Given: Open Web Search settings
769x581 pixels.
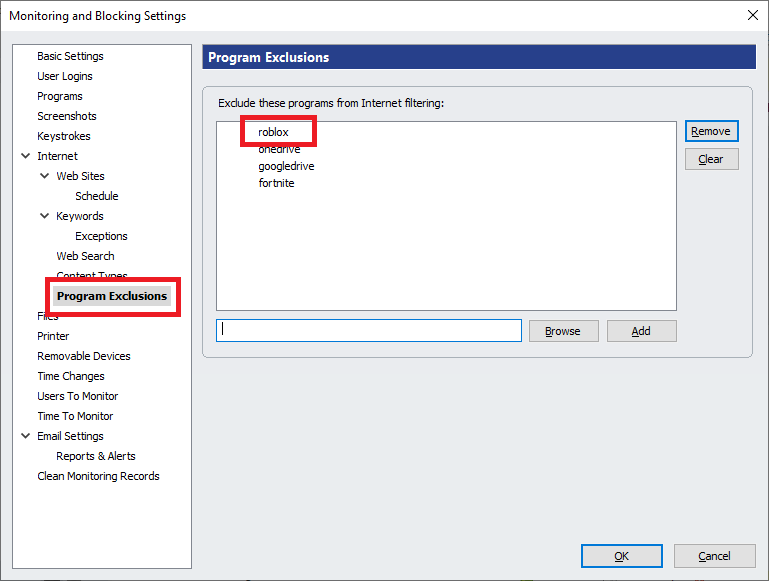Looking at the screenshot, I should (x=85, y=256).
